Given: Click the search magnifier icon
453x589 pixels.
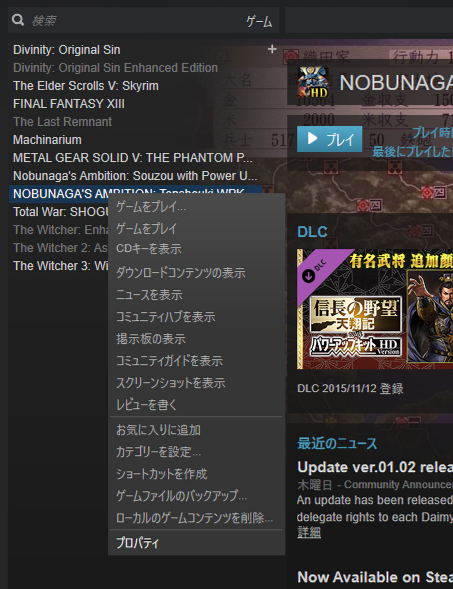Looking at the screenshot, I should click(x=18, y=20).
